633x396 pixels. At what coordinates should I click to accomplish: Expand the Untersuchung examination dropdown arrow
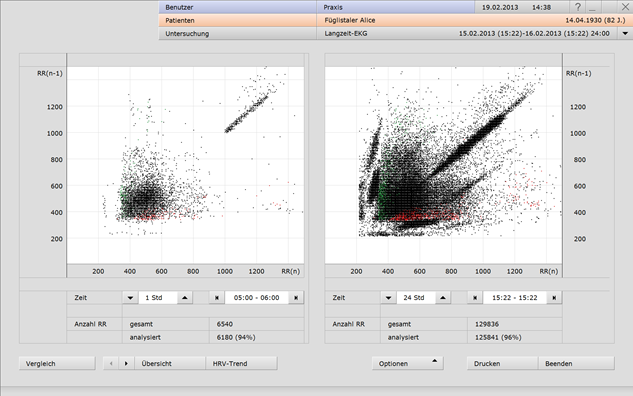625,34
